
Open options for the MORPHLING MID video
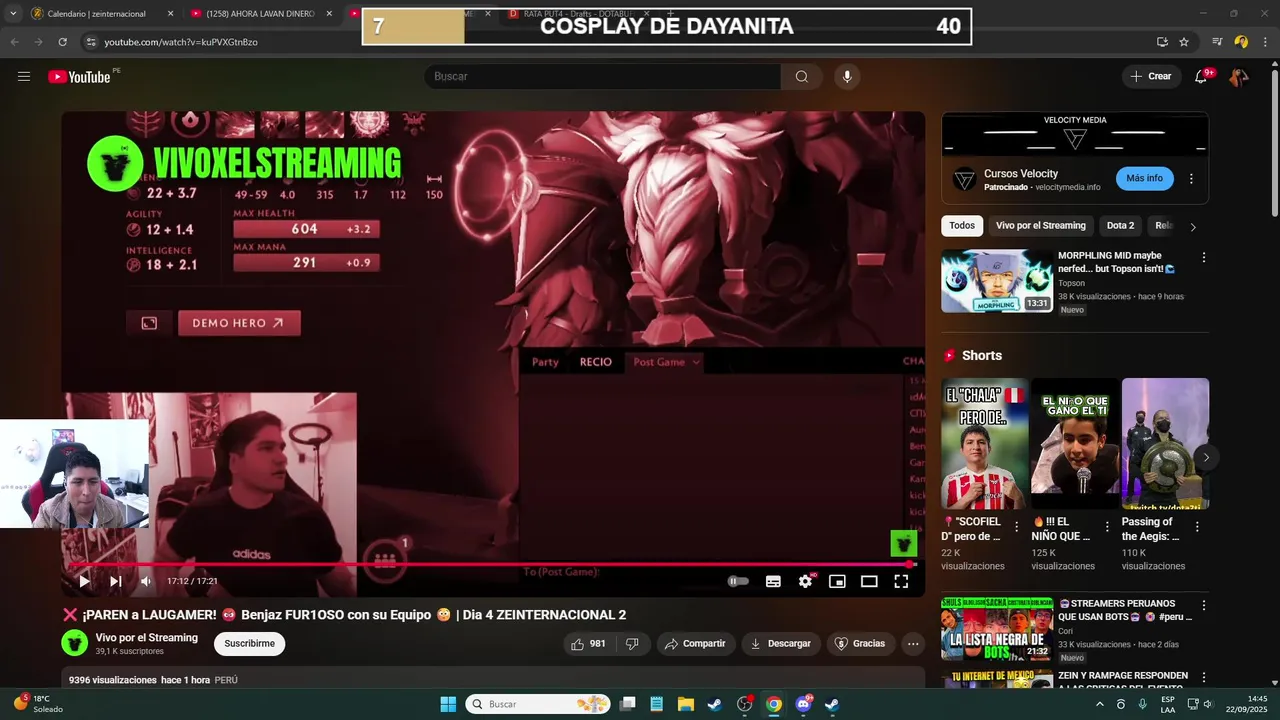1203,258
